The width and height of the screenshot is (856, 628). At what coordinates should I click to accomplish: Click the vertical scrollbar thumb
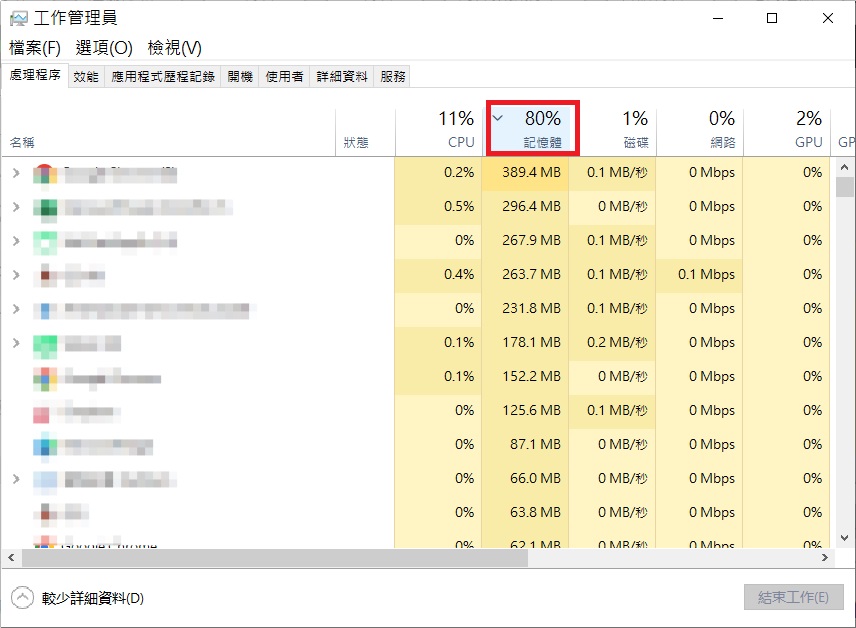(844, 187)
